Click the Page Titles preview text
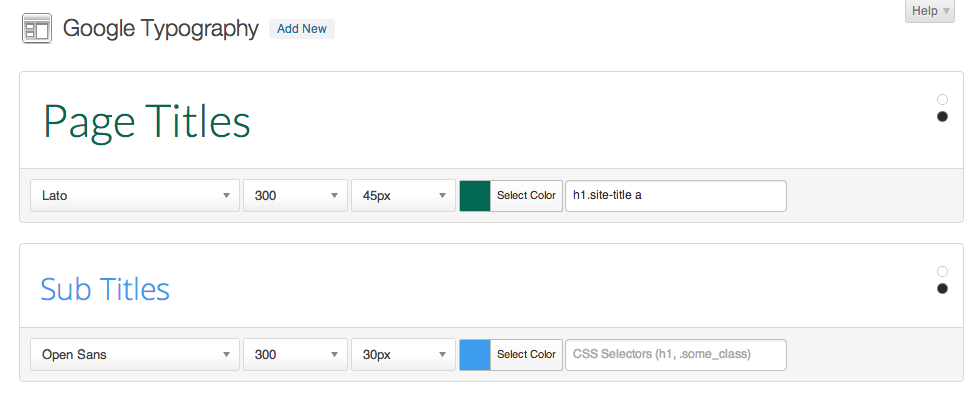 pos(147,122)
